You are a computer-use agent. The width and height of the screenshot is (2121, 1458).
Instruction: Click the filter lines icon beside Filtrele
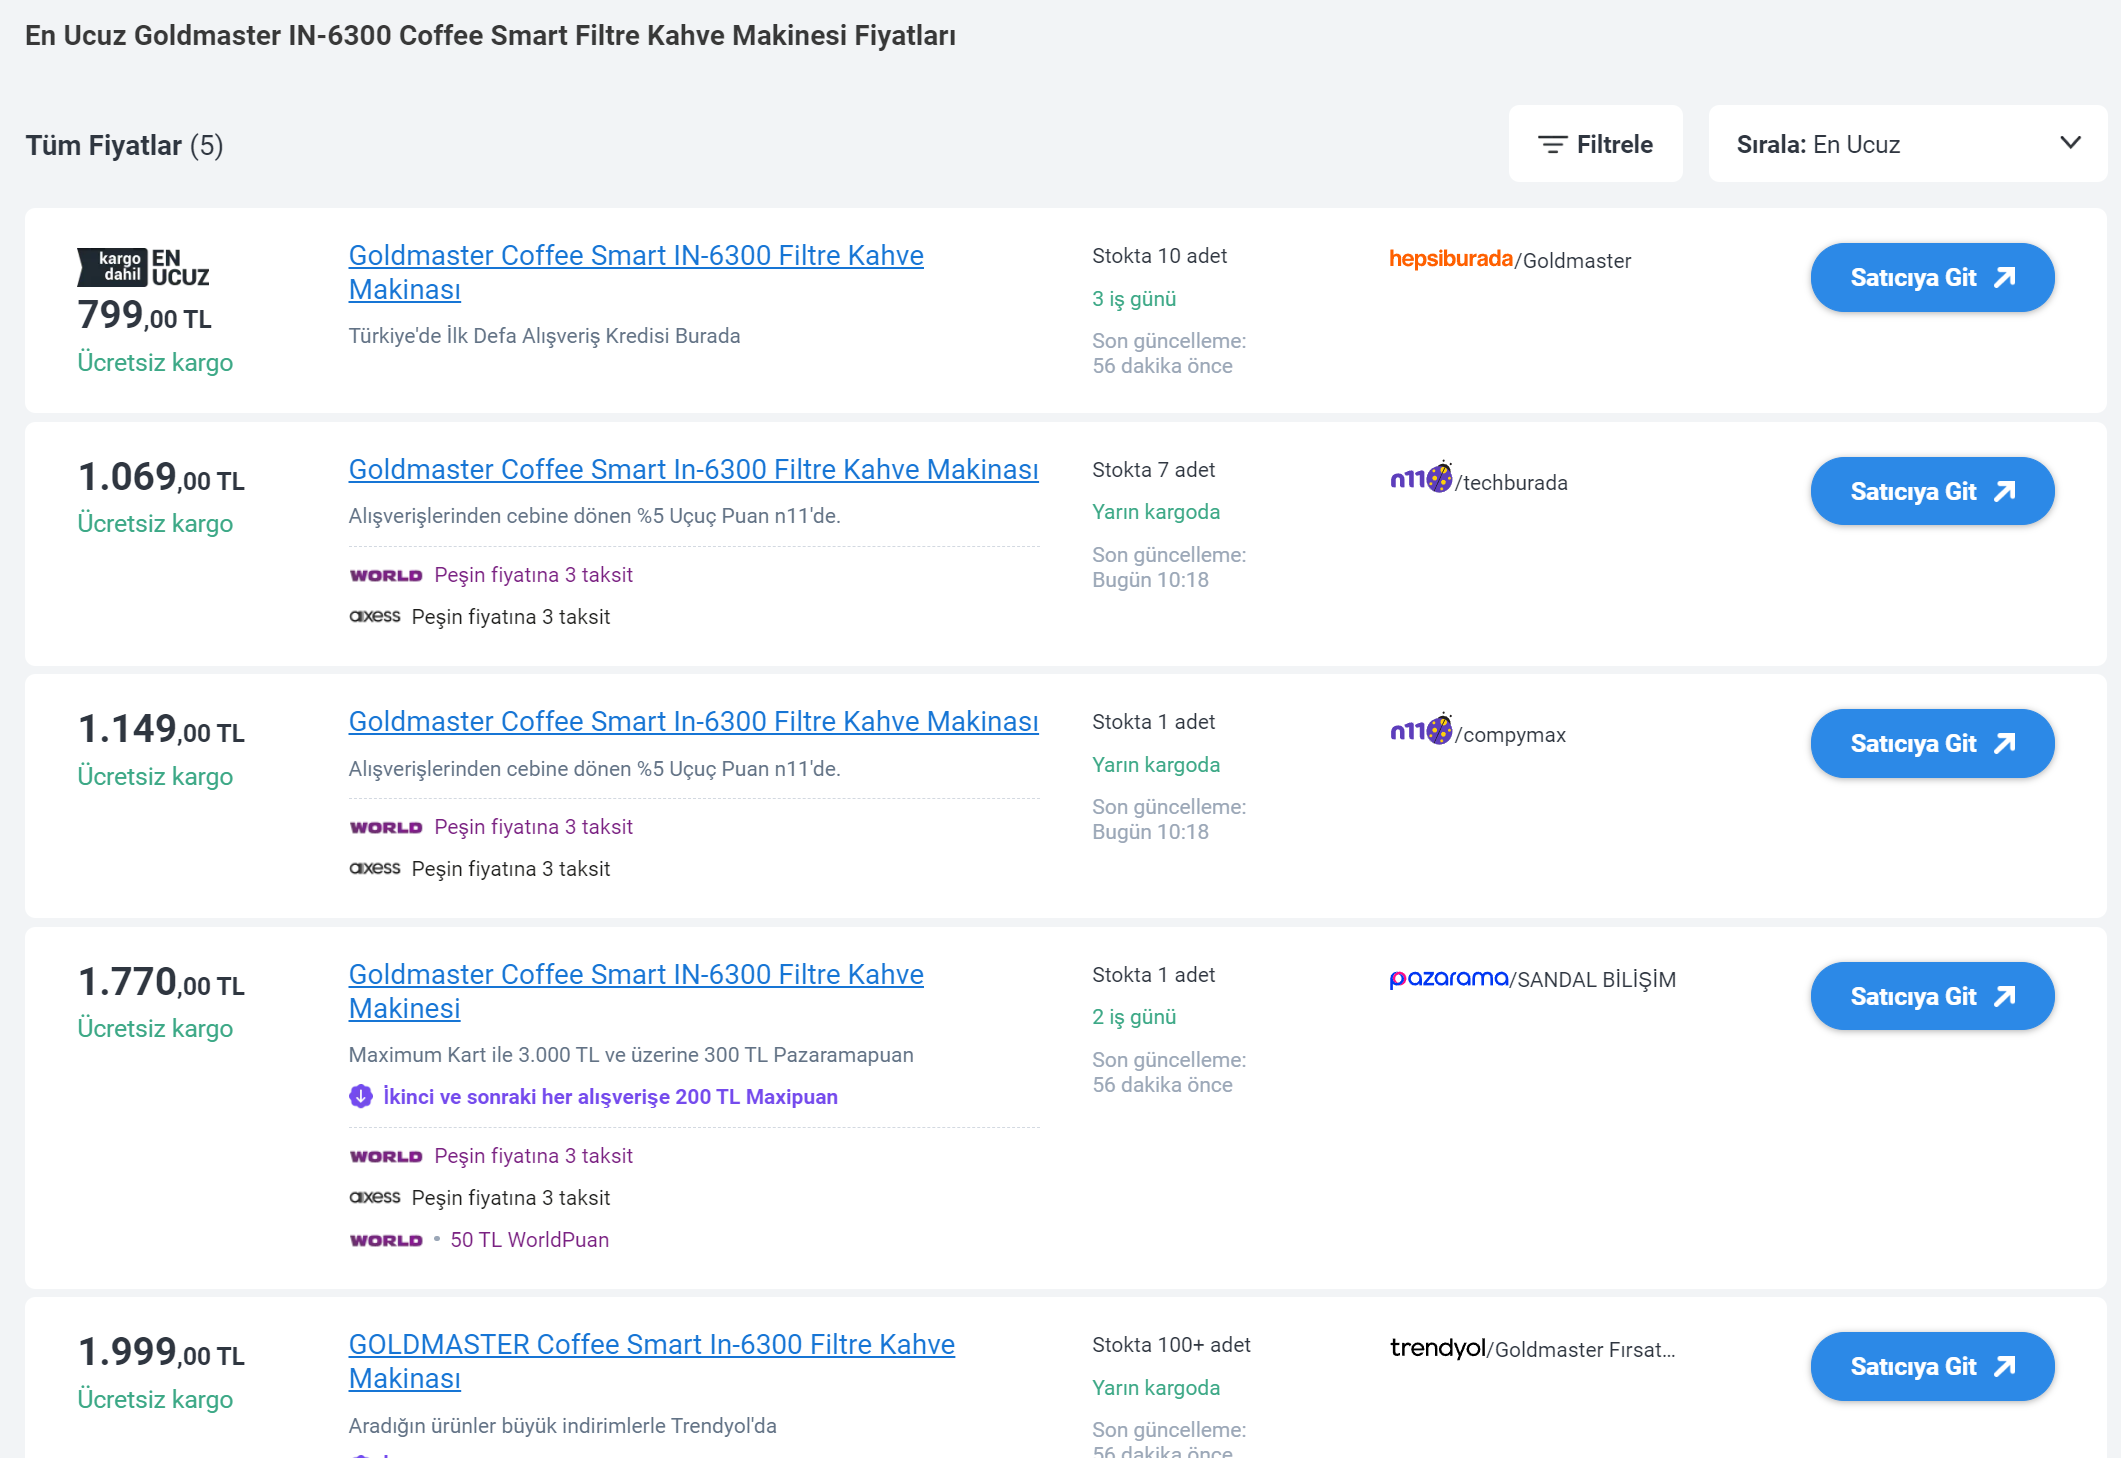tap(1552, 145)
